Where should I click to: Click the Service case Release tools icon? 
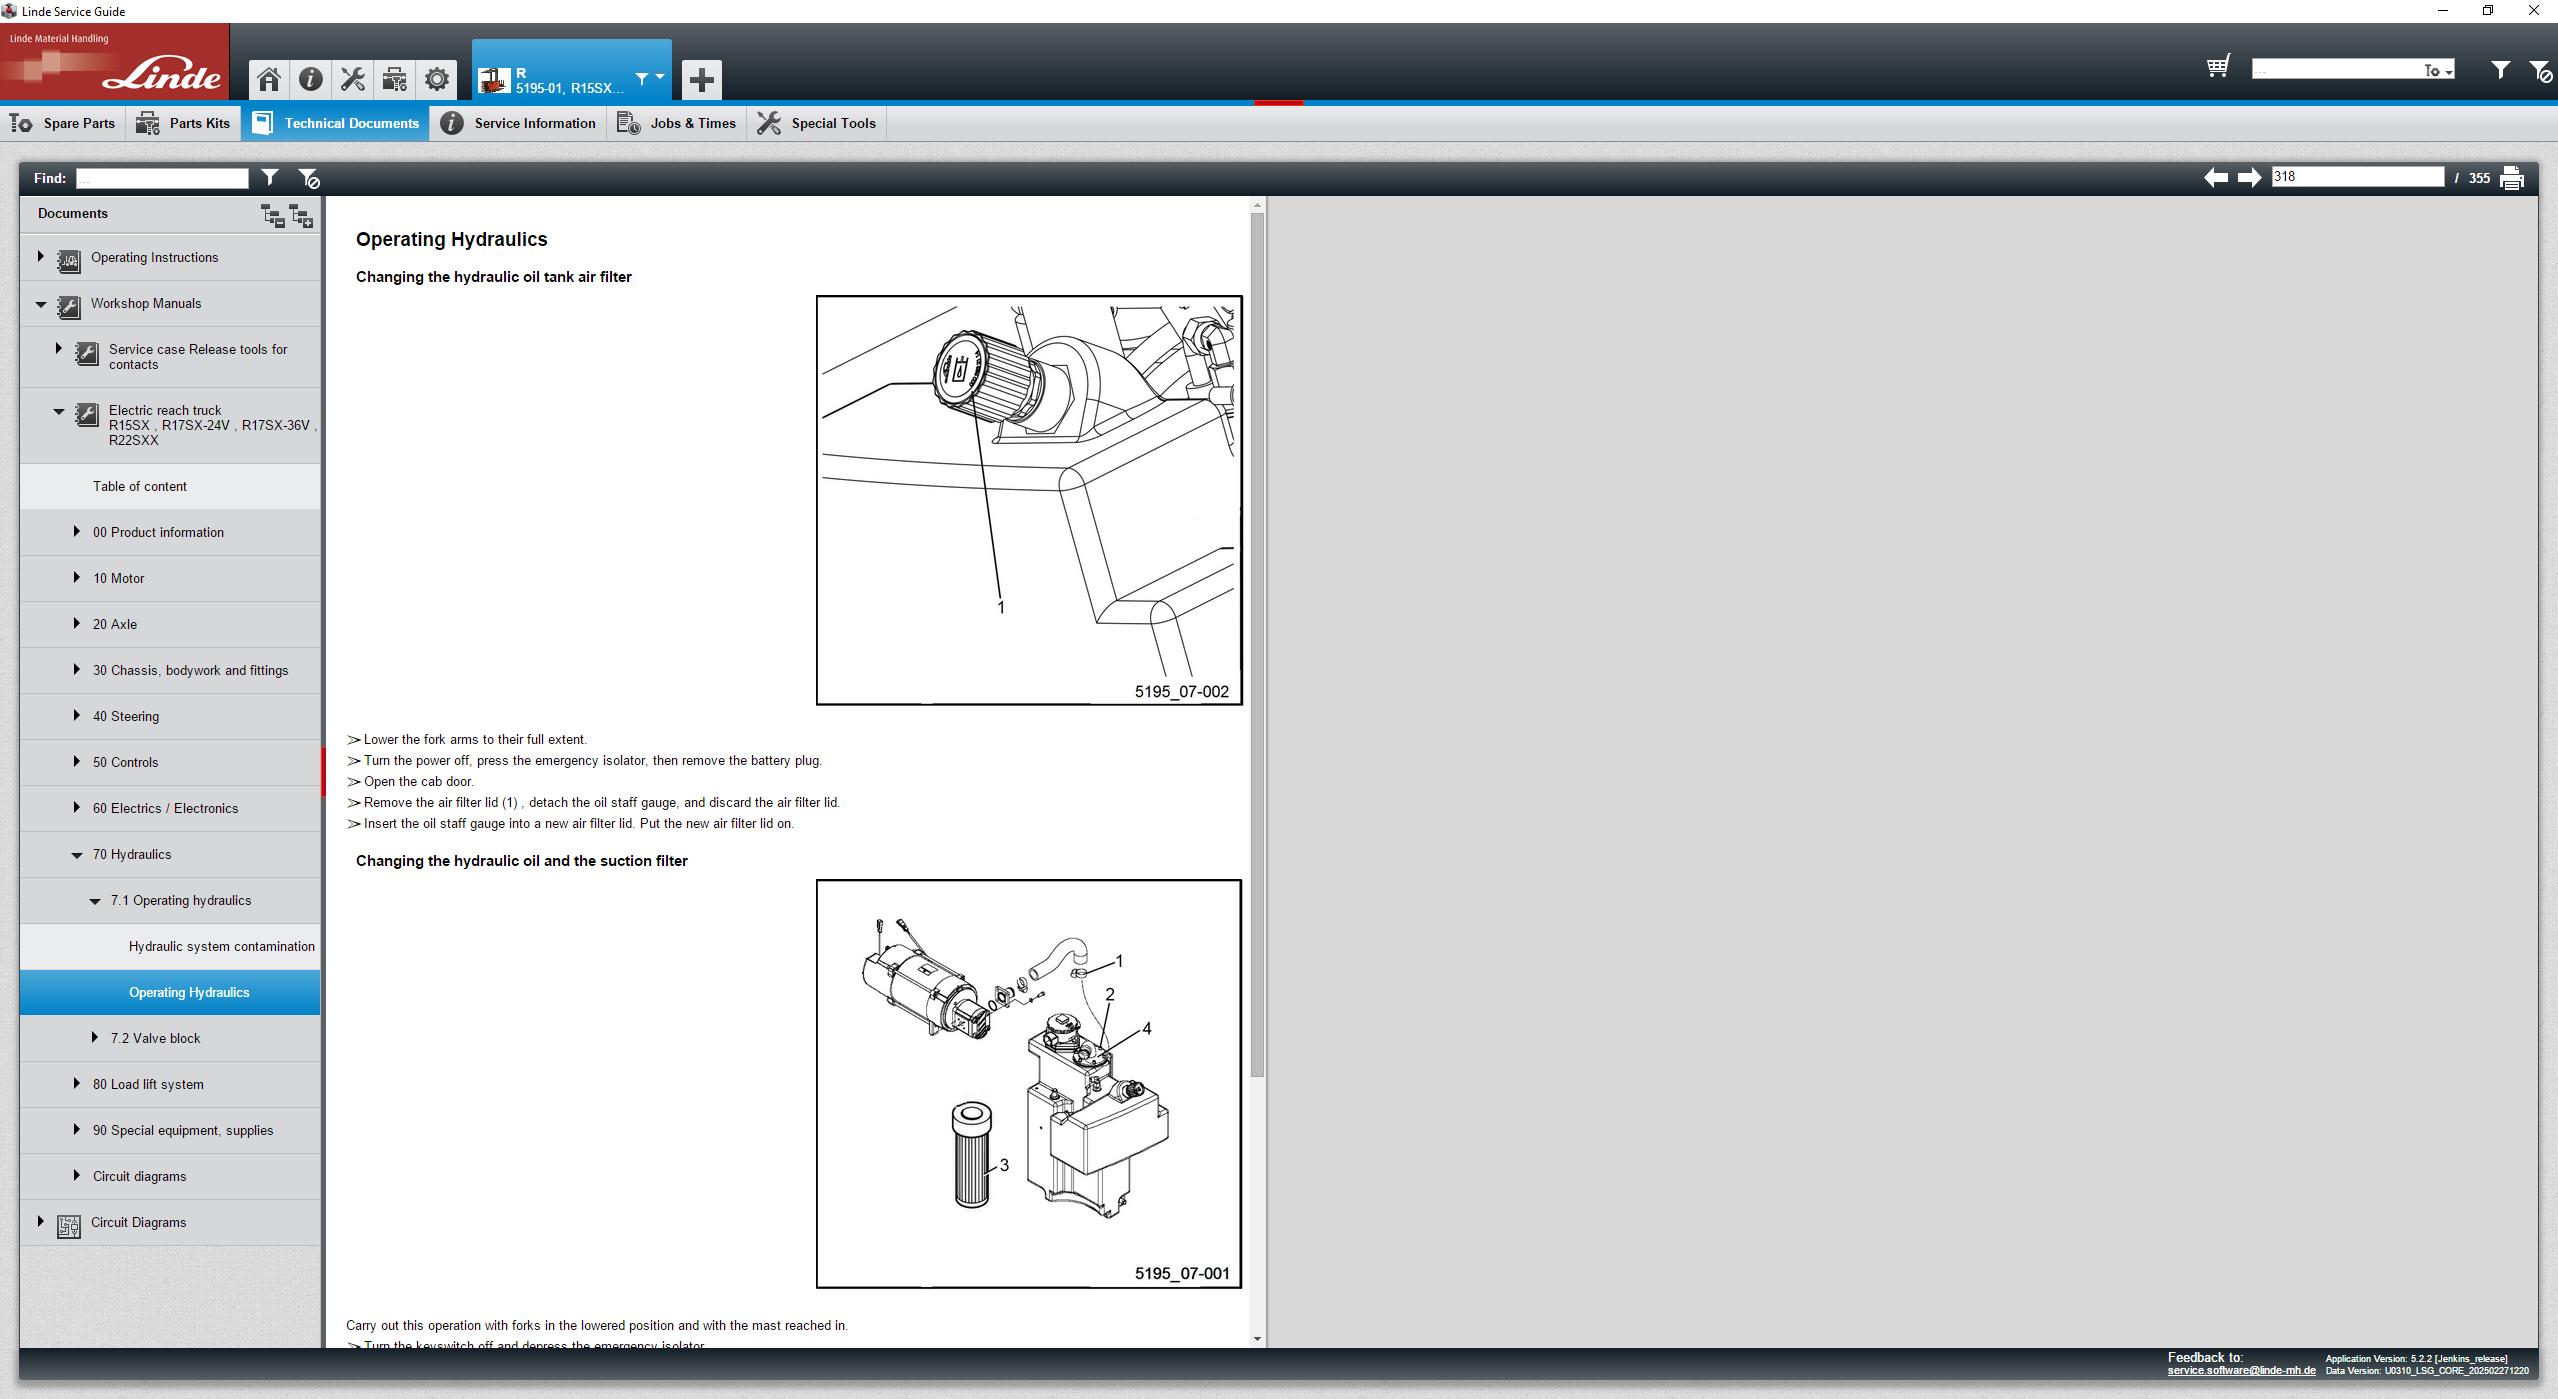87,352
